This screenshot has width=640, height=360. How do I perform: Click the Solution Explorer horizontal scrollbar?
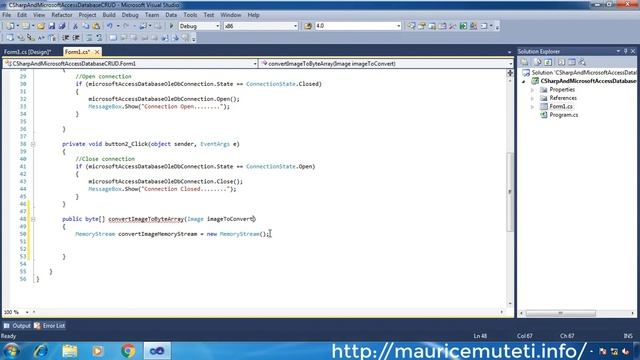[560, 313]
